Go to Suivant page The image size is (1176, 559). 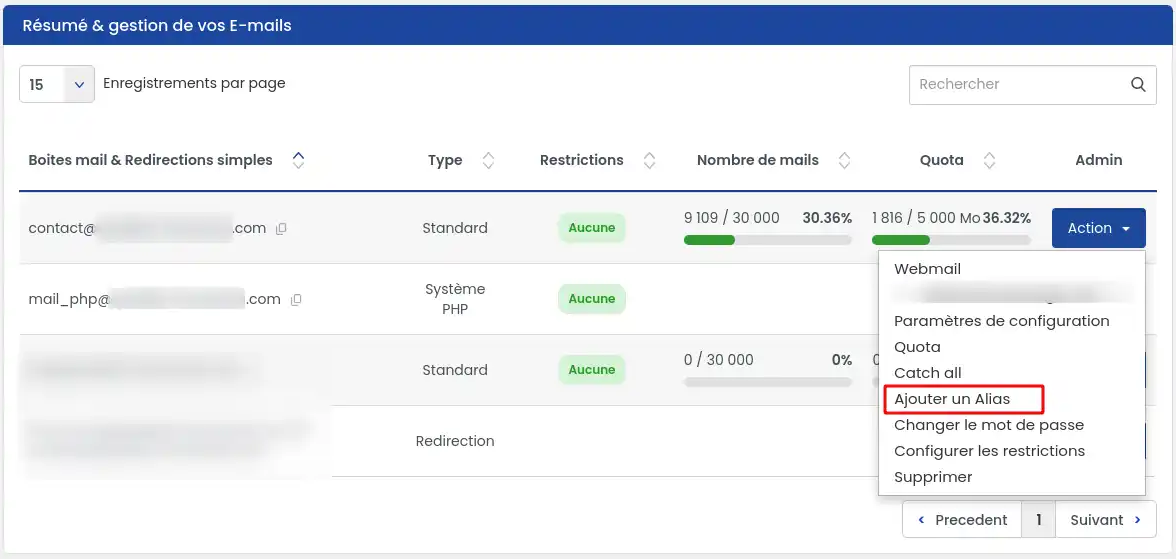click(x=1106, y=520)
